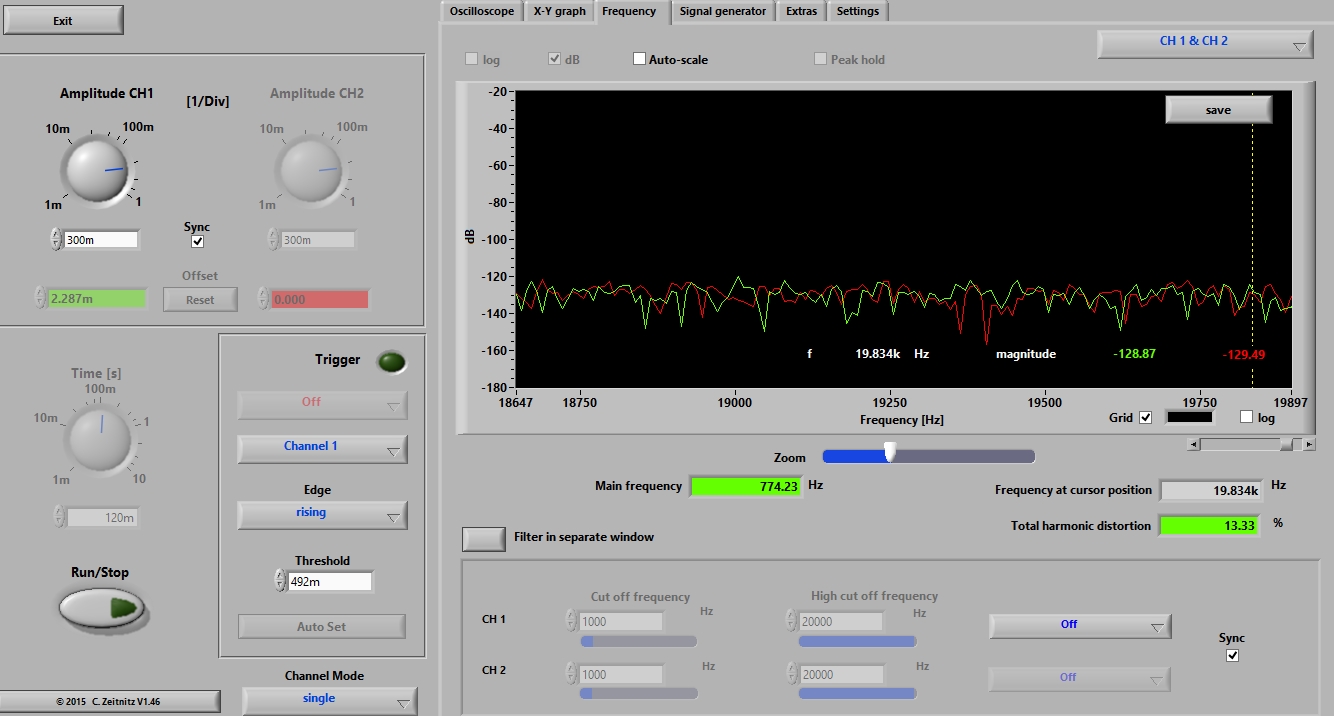
Task: Click left arrow of graph scrollbar
Action: [x=1193, y=444]
